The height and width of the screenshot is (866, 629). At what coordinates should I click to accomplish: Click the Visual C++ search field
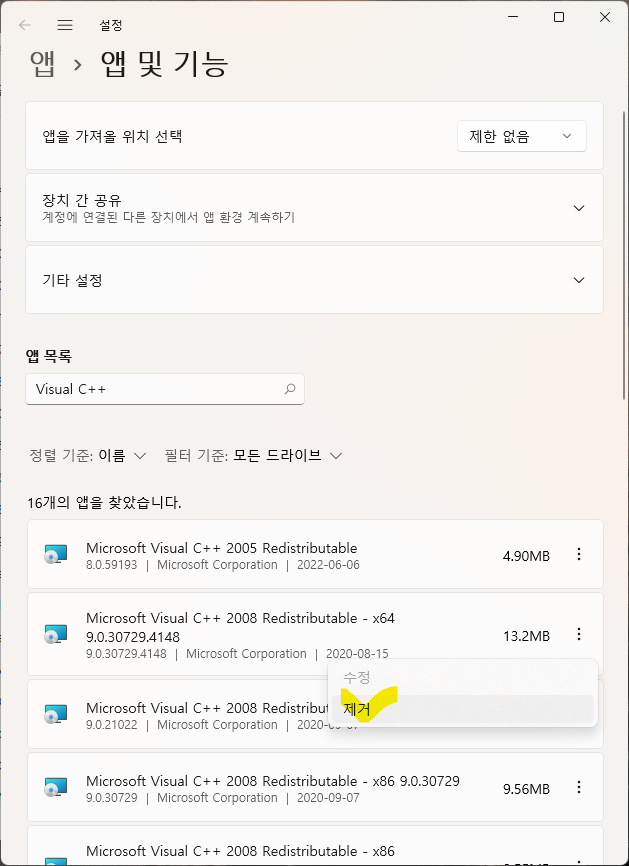point(165,389)
